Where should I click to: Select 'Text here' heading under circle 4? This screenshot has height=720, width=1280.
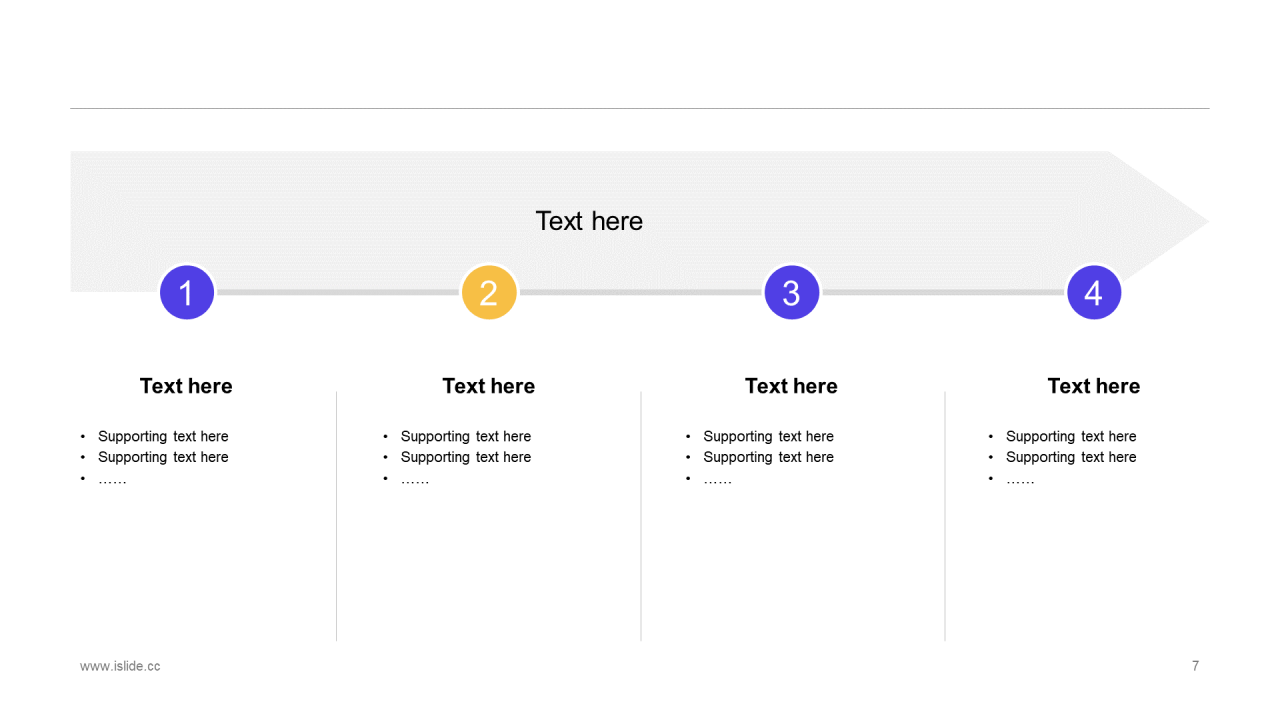pyautogui.click(x=1094, y=386)
